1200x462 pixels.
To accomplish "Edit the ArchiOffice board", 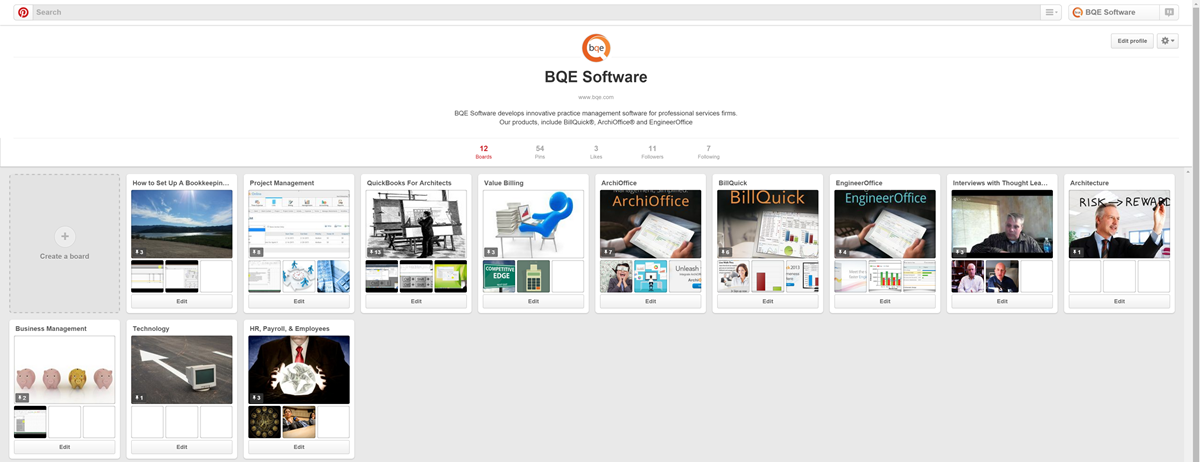I will (650, 301).
